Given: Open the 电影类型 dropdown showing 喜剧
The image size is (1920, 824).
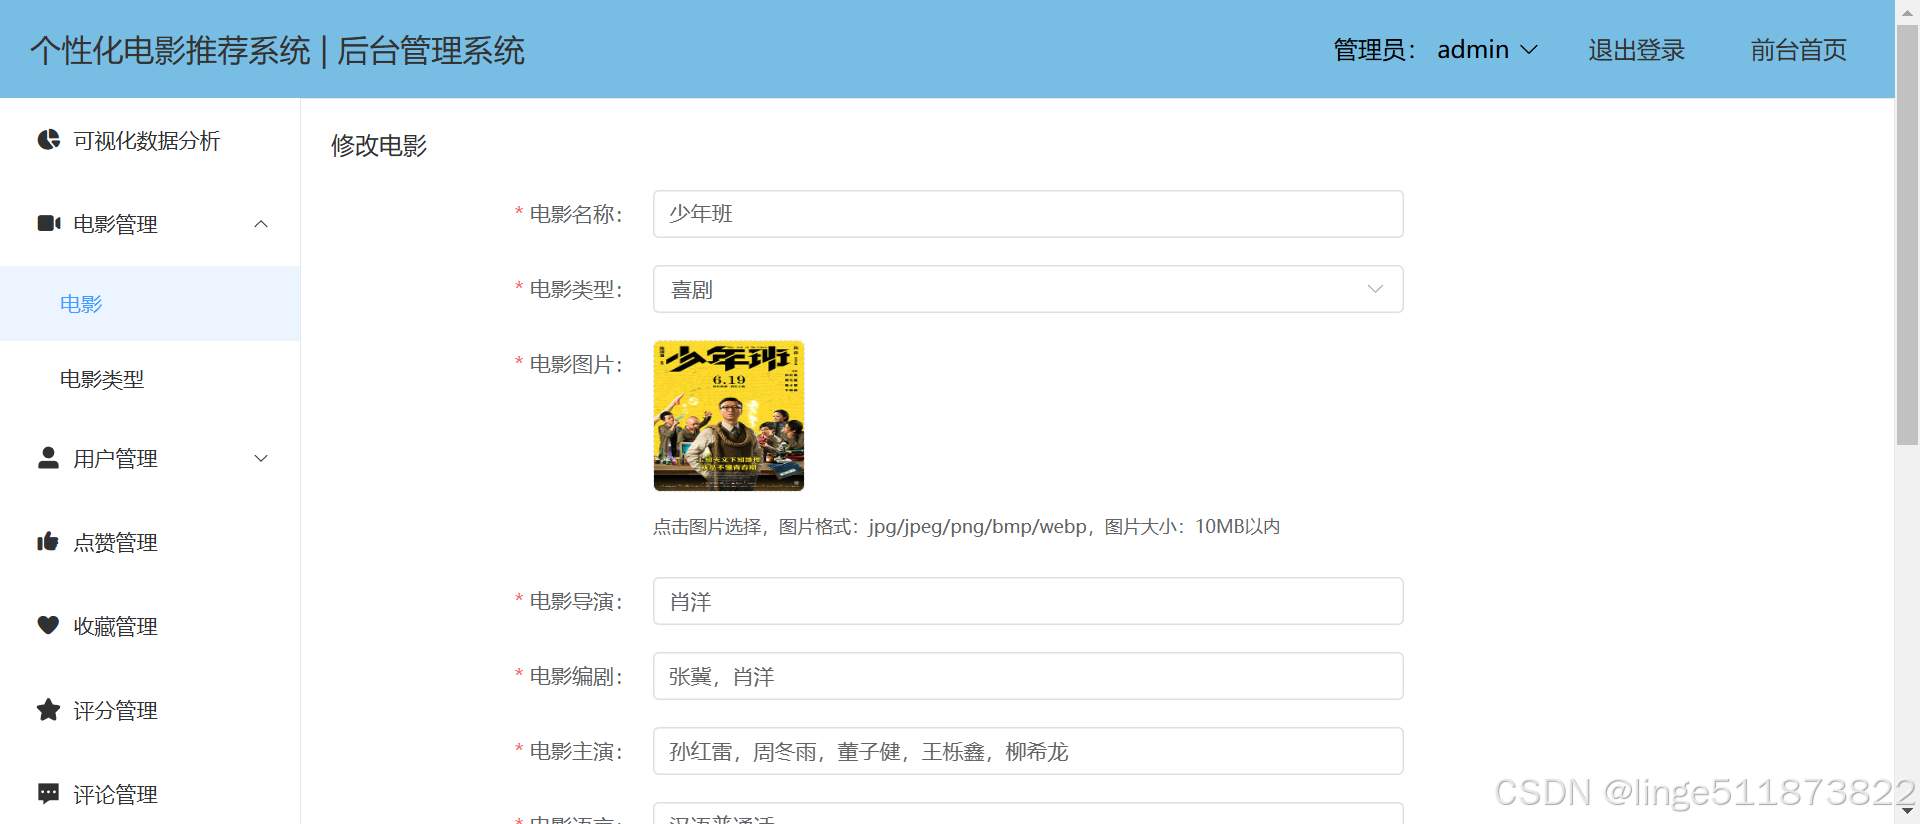Looking at the screenshot, I should click(x=1028, y=289).
